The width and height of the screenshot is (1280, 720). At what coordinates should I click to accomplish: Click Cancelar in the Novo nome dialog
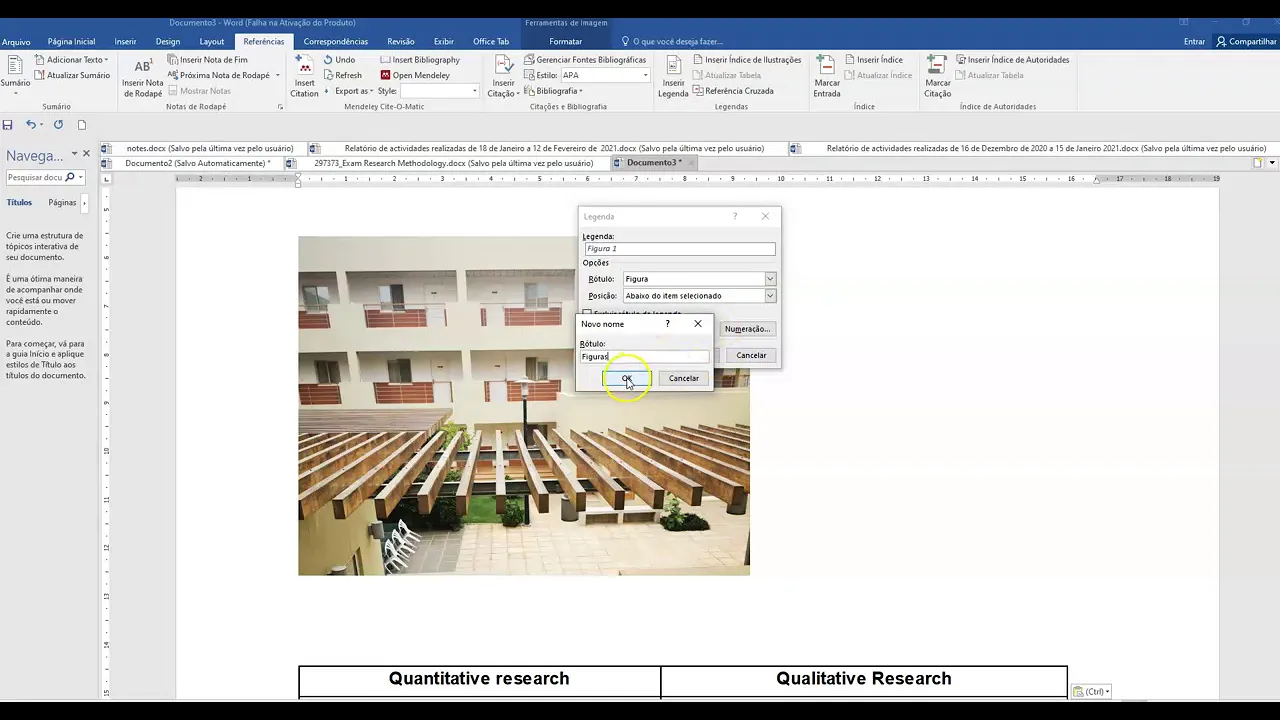tap(684, 378)
